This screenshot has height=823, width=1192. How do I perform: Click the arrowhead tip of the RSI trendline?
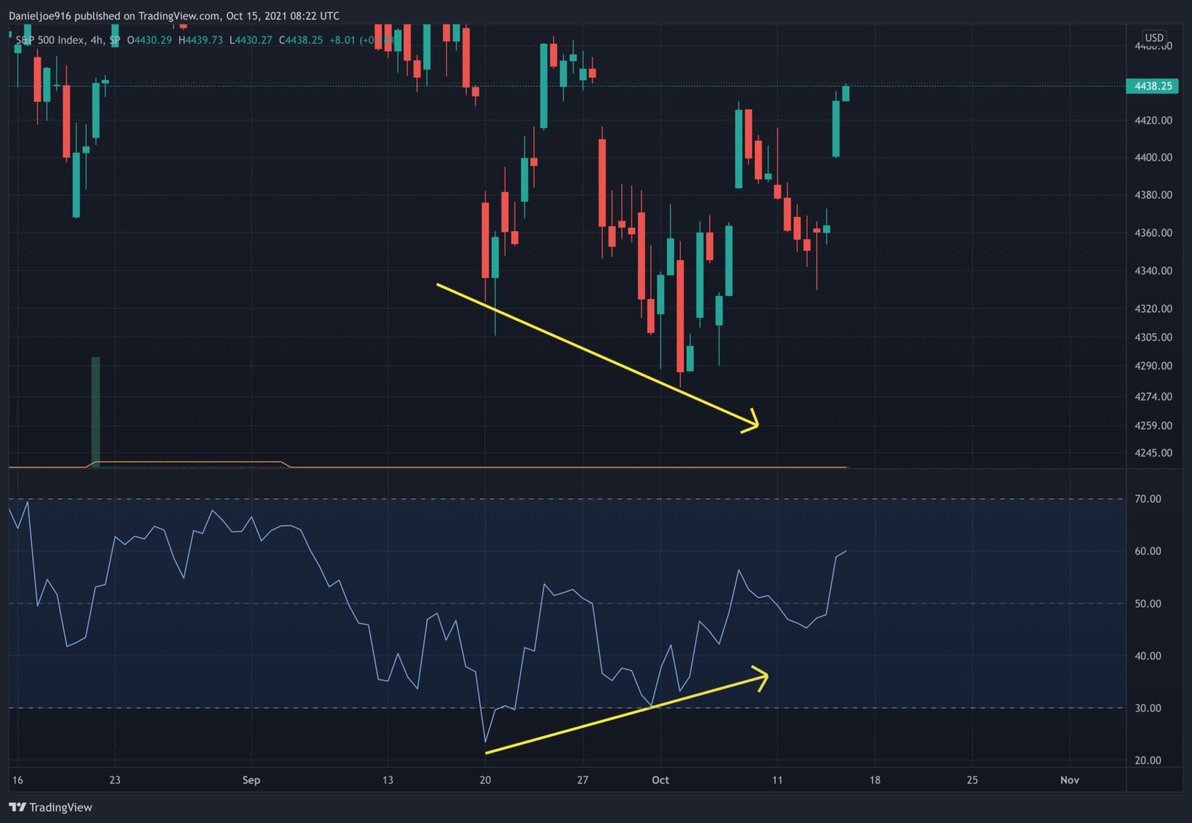(766, 675)
